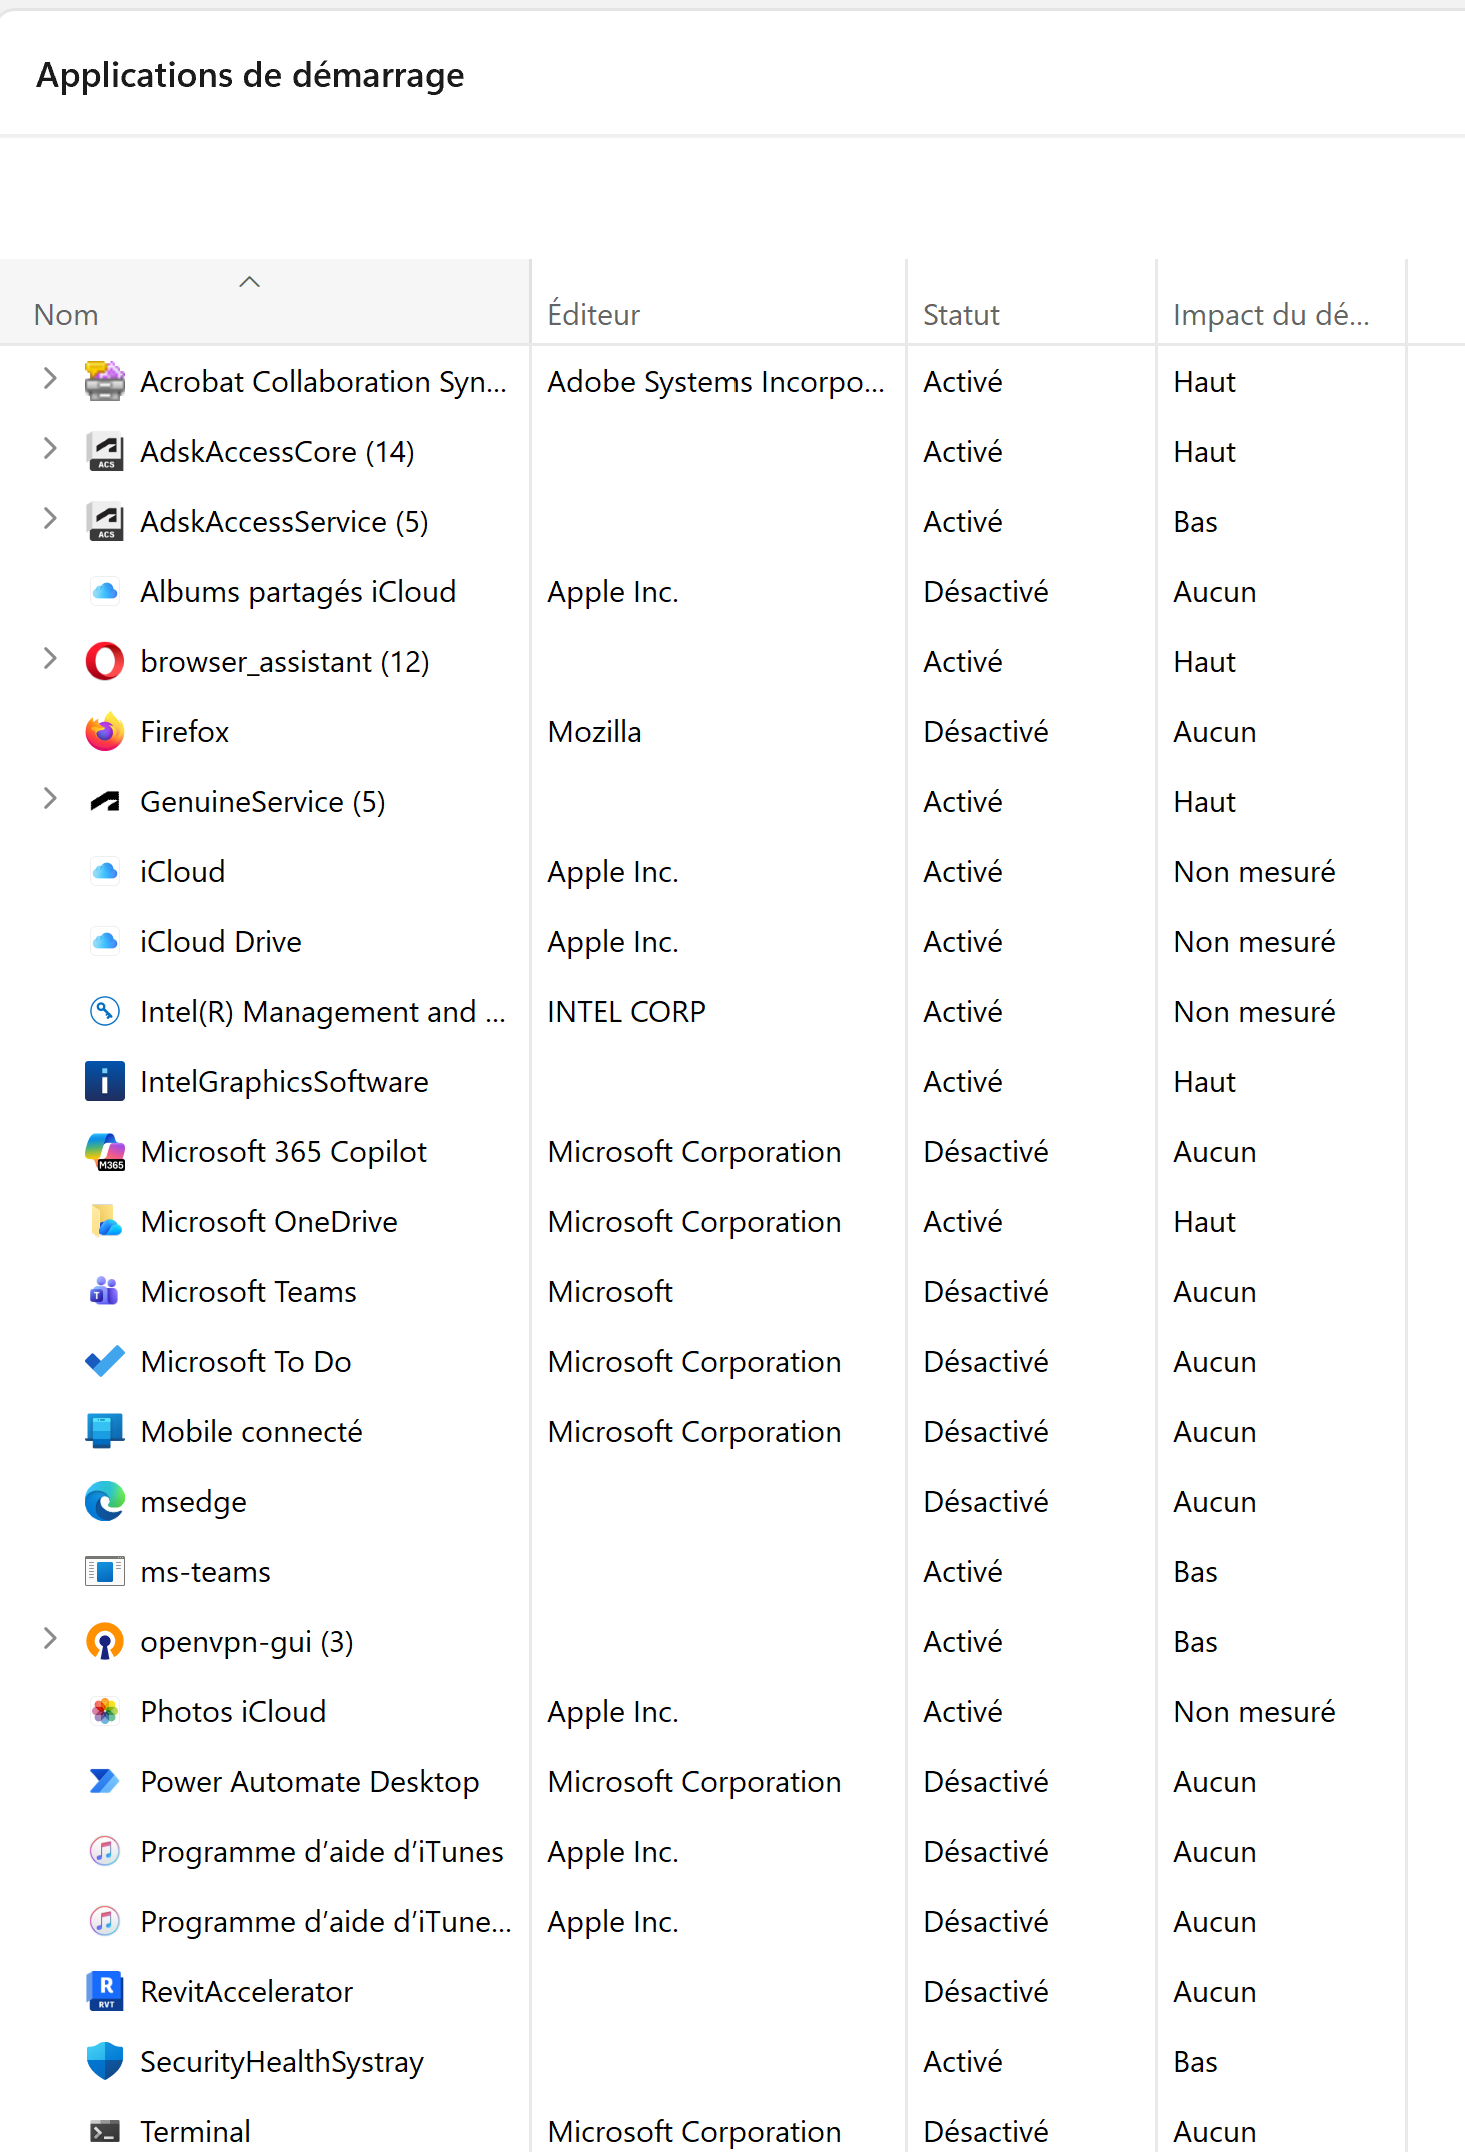Click the msedge browser icon

[x=105, y=1502]
